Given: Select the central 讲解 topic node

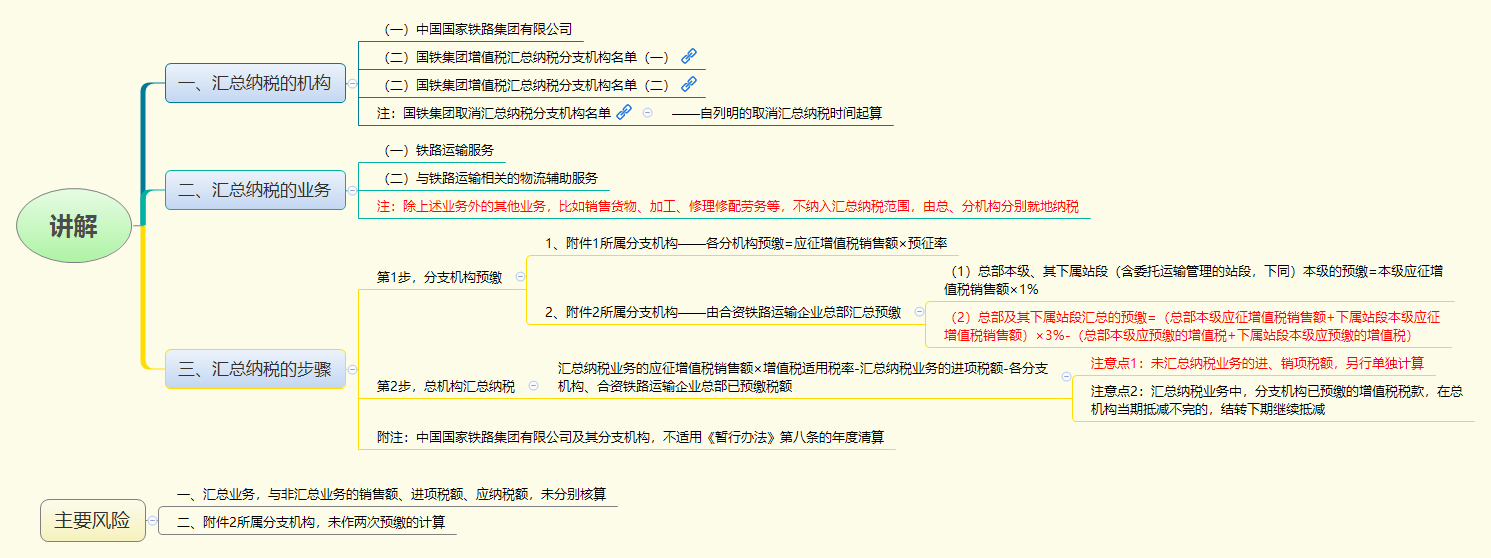Looking at the screenshot, I should [74, 227].
